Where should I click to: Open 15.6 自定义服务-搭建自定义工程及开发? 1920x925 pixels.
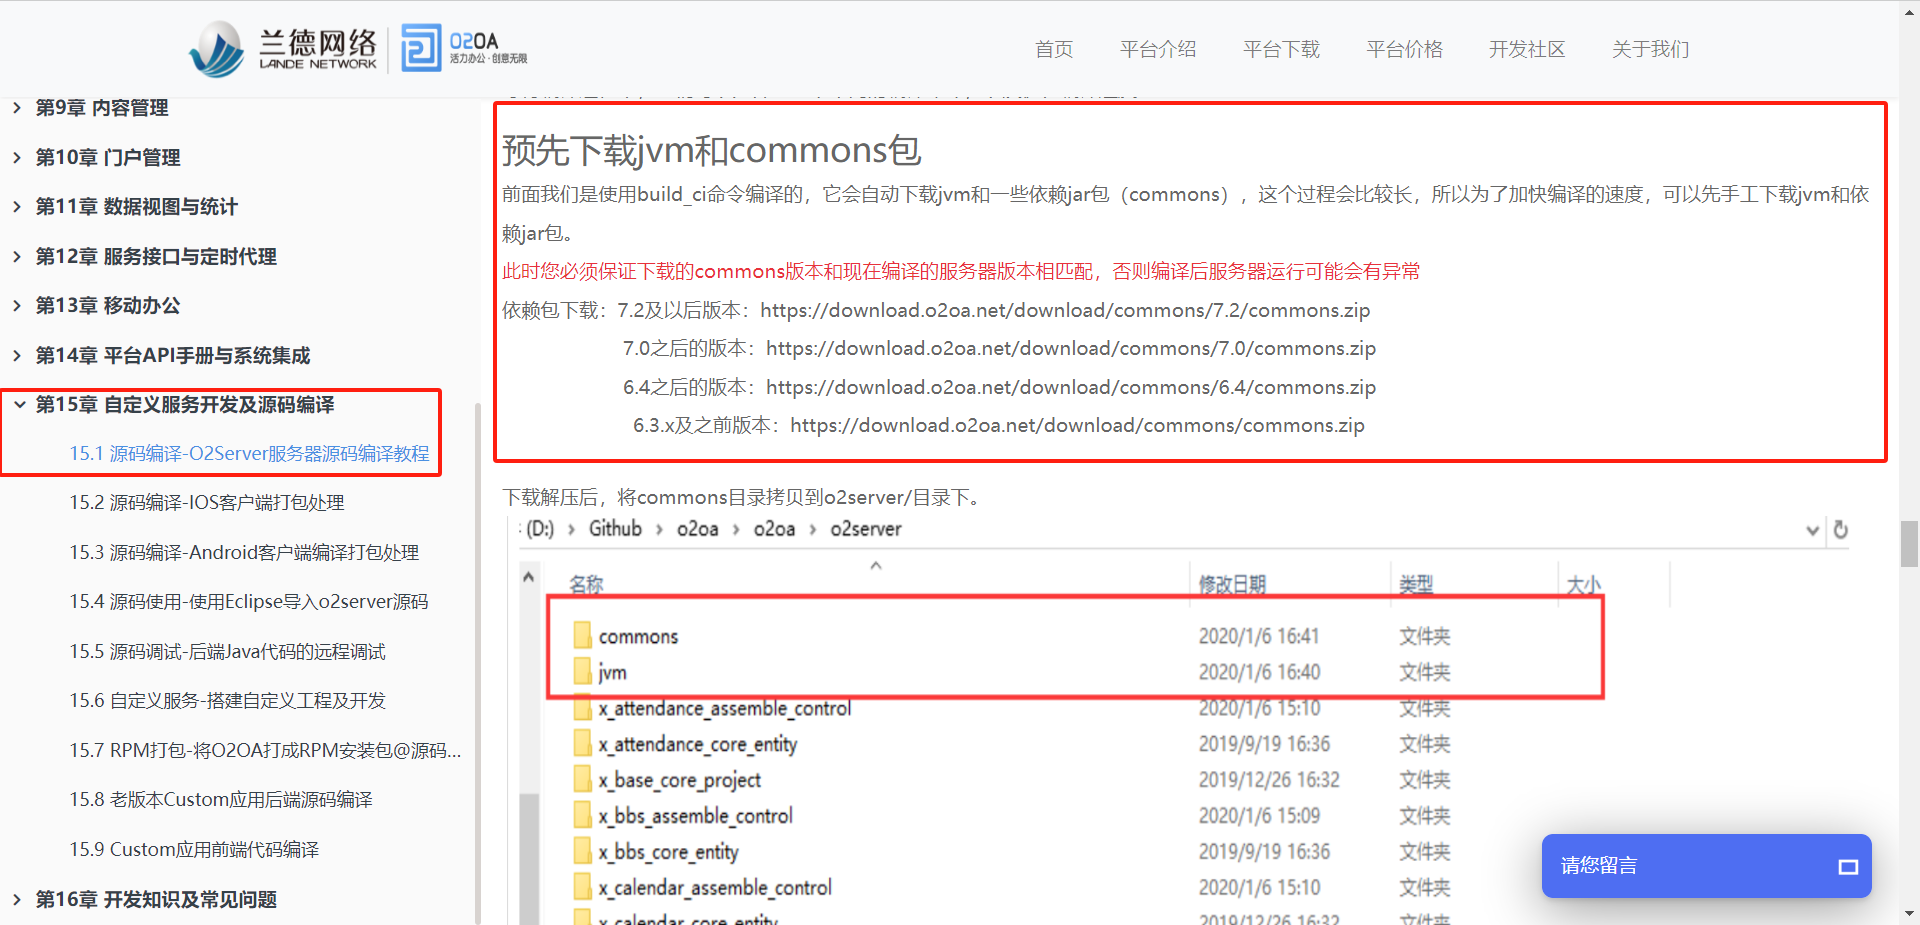click(227, 701)
